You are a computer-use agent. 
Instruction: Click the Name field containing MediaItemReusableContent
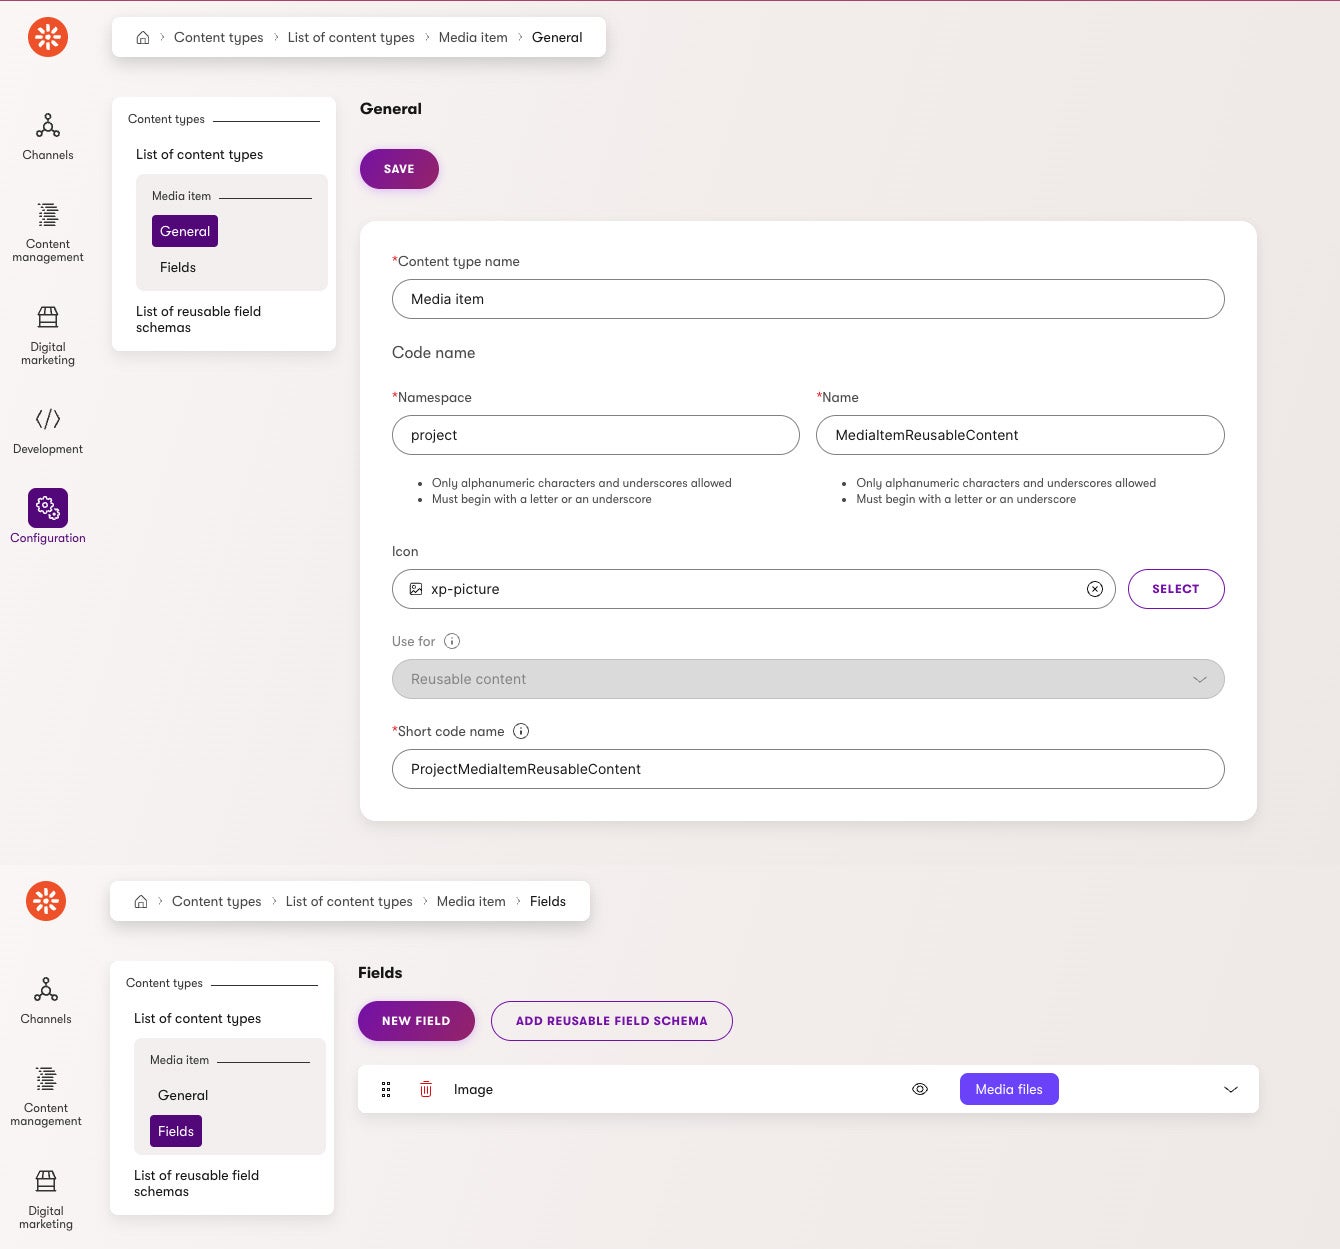pyautogui.click(x=1020, y=435)
